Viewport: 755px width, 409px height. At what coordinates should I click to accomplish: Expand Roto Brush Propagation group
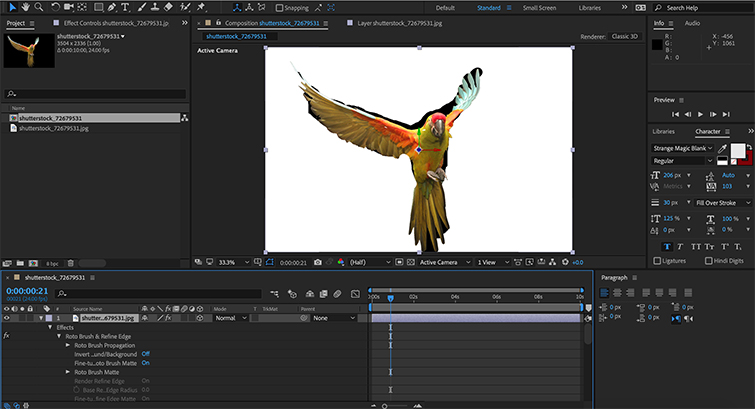[68, 345]
